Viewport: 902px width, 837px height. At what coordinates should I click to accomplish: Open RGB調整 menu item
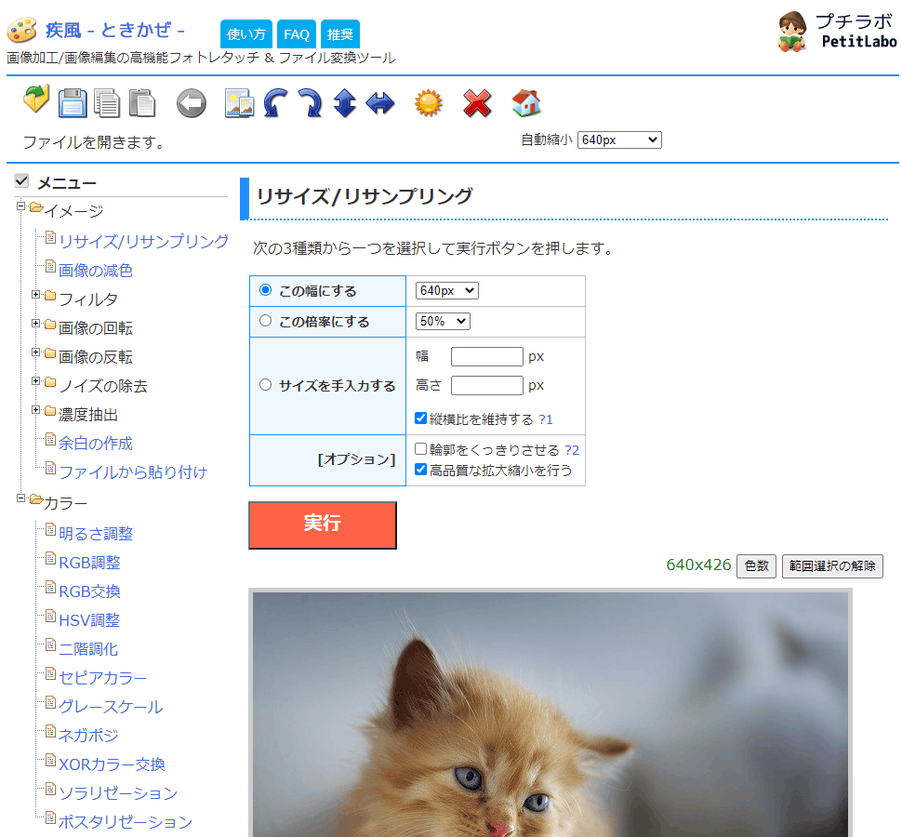90,562
